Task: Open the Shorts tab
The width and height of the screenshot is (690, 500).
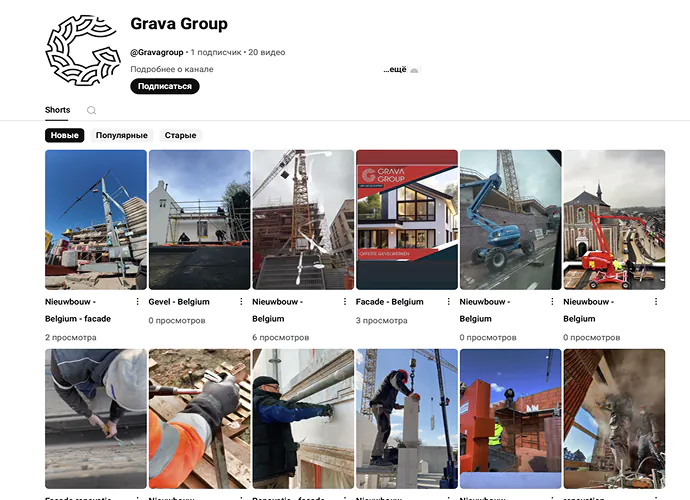Action: pos(57,110)
